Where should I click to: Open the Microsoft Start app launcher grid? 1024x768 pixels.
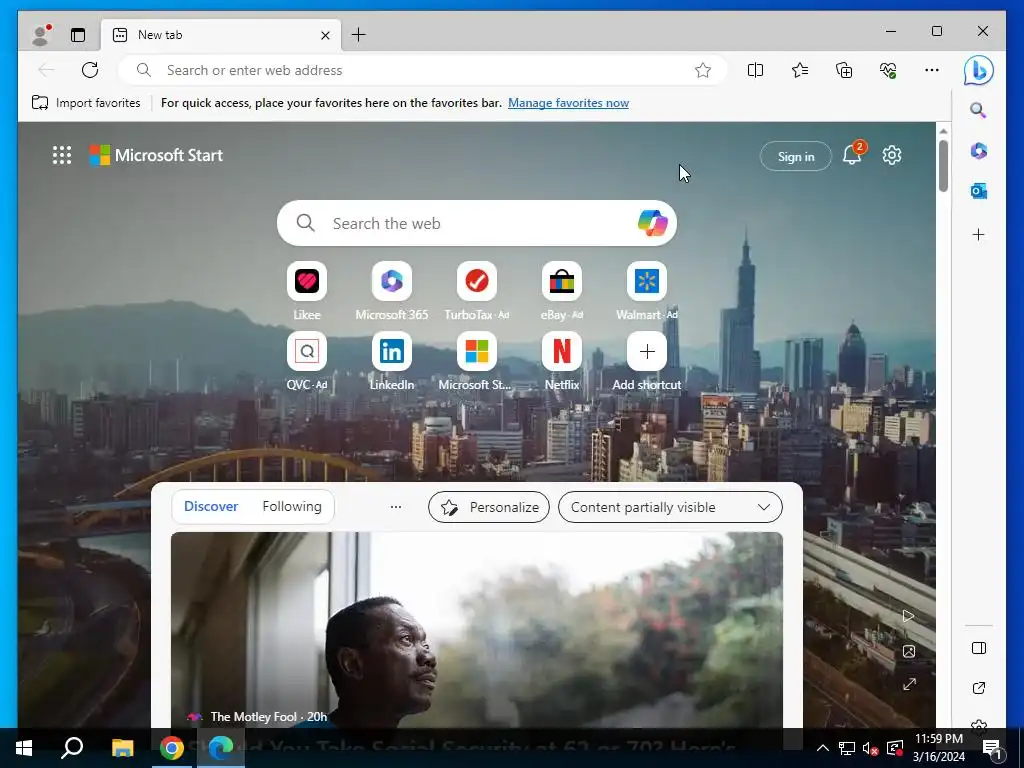[x=62, y=155]
